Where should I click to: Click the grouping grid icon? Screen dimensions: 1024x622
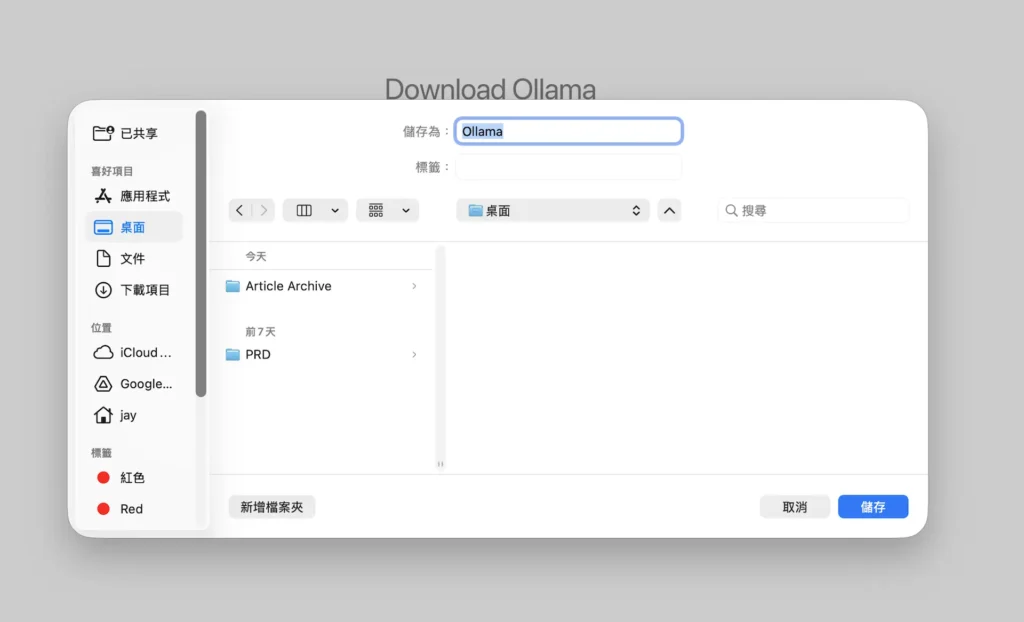[376, 210]
